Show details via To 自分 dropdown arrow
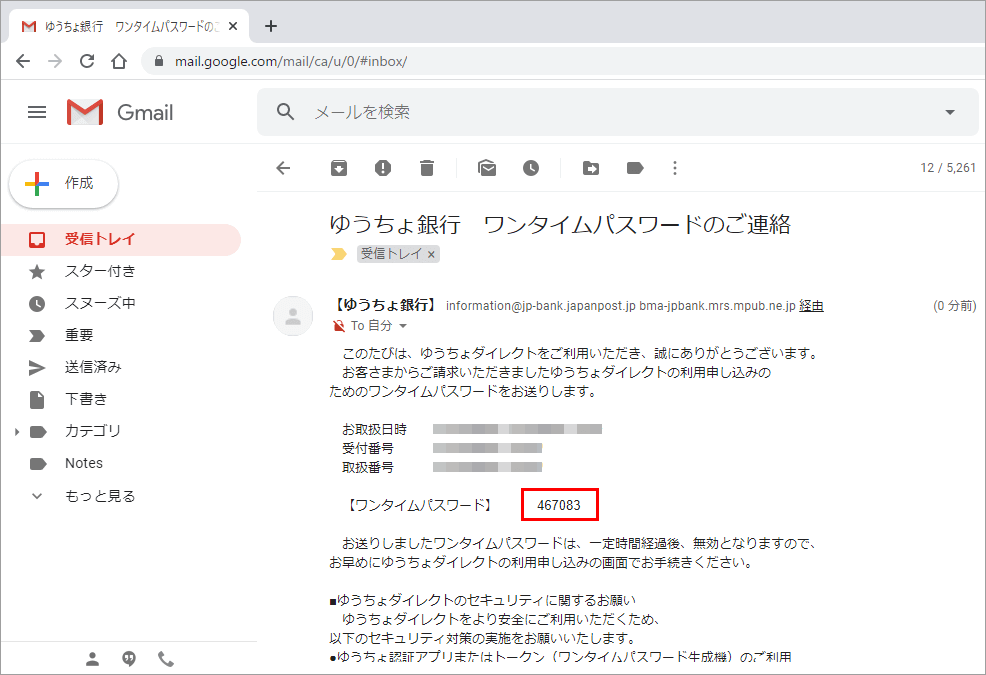The height and width of the screenshot is (675, 986). 403,326
